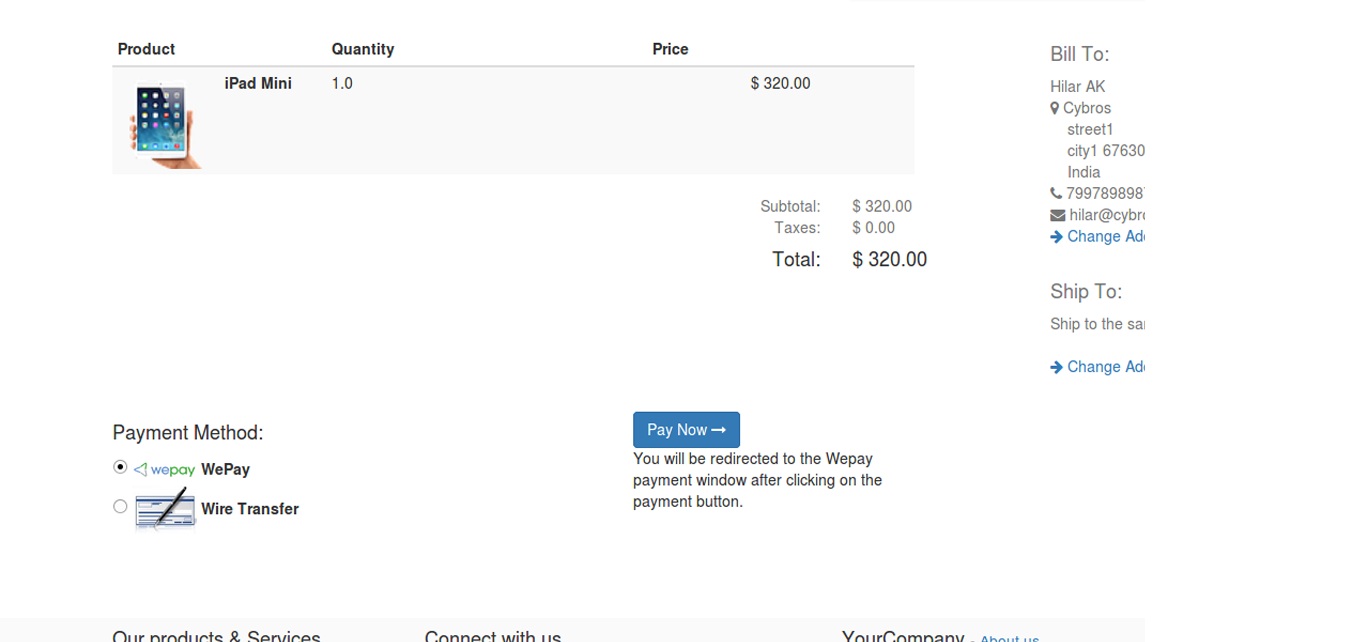This screenshot has width=1351, height=642.
Task: Click the Product column header
Action: [146, 49]
